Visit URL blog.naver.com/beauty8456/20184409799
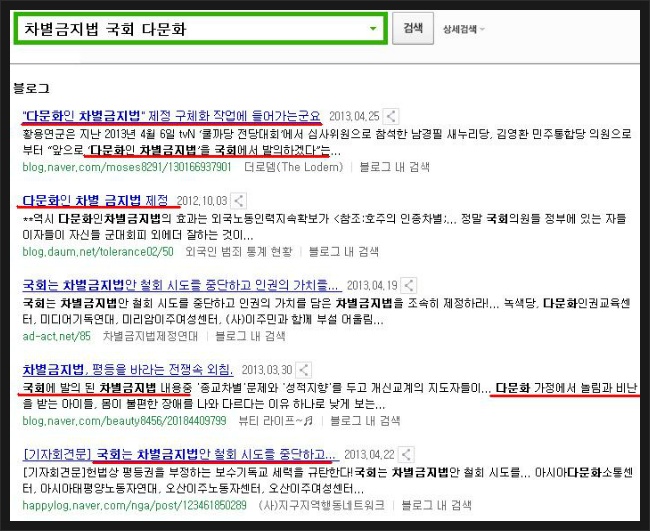The height and width of the screenshot is (531, 650). tap(124, 421)
